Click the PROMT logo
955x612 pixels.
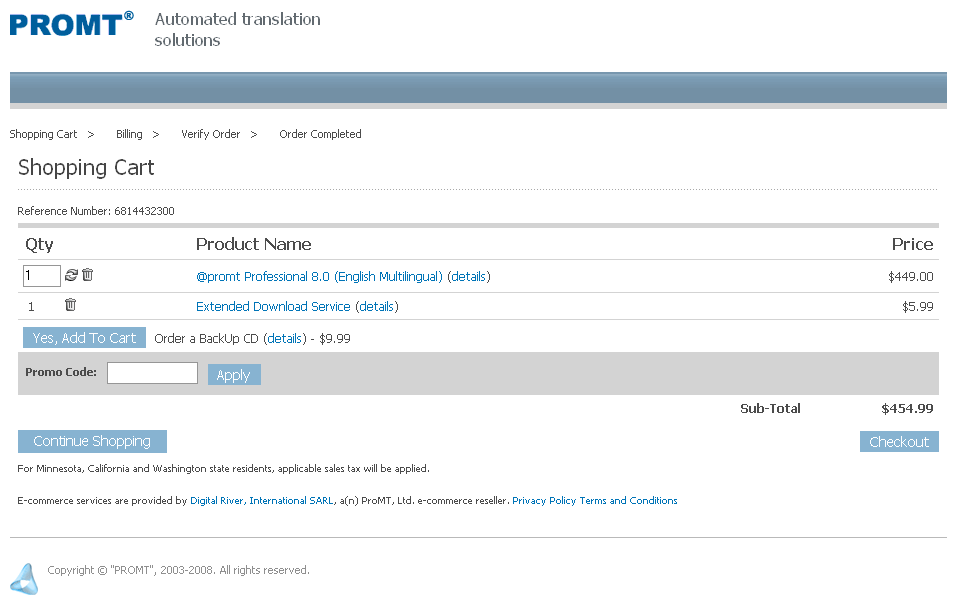point(71,24)
